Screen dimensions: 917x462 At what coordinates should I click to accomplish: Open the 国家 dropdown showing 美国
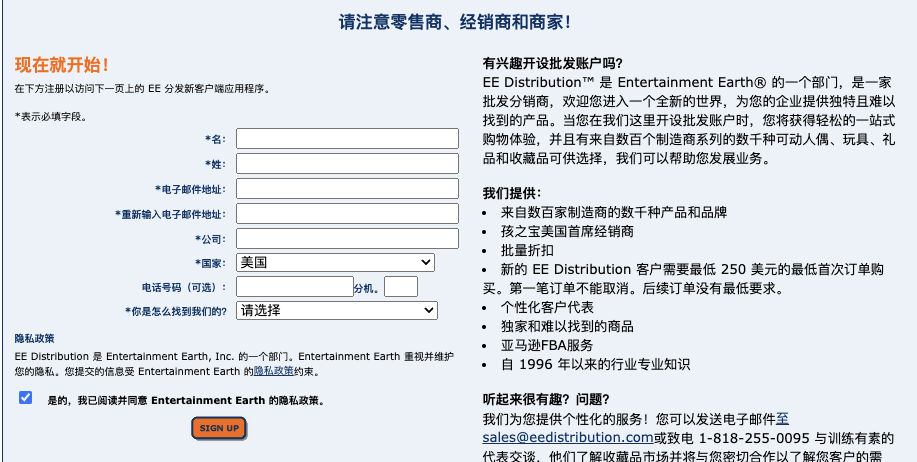click(336, 263)
